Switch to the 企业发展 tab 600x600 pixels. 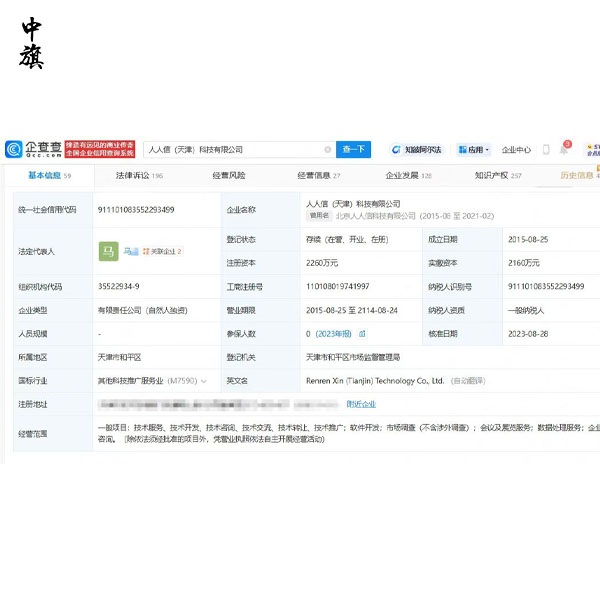tap(409, 175)
